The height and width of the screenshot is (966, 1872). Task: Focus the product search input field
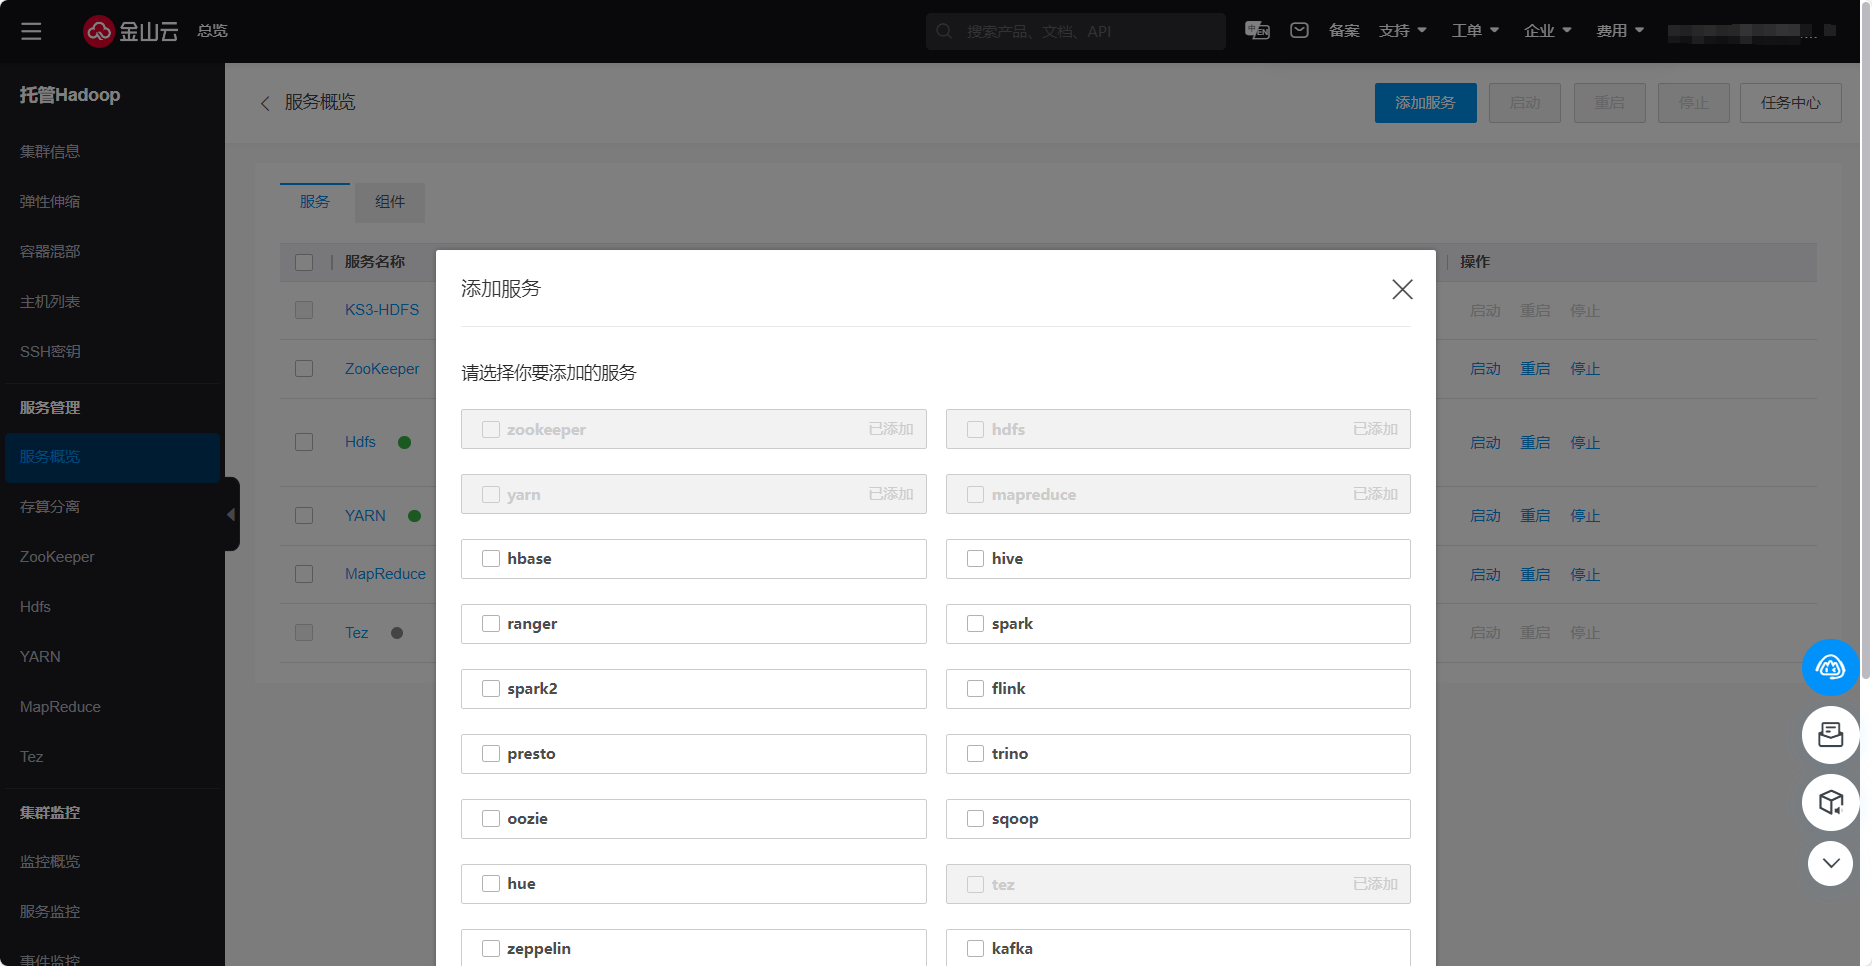(1085, 31)
